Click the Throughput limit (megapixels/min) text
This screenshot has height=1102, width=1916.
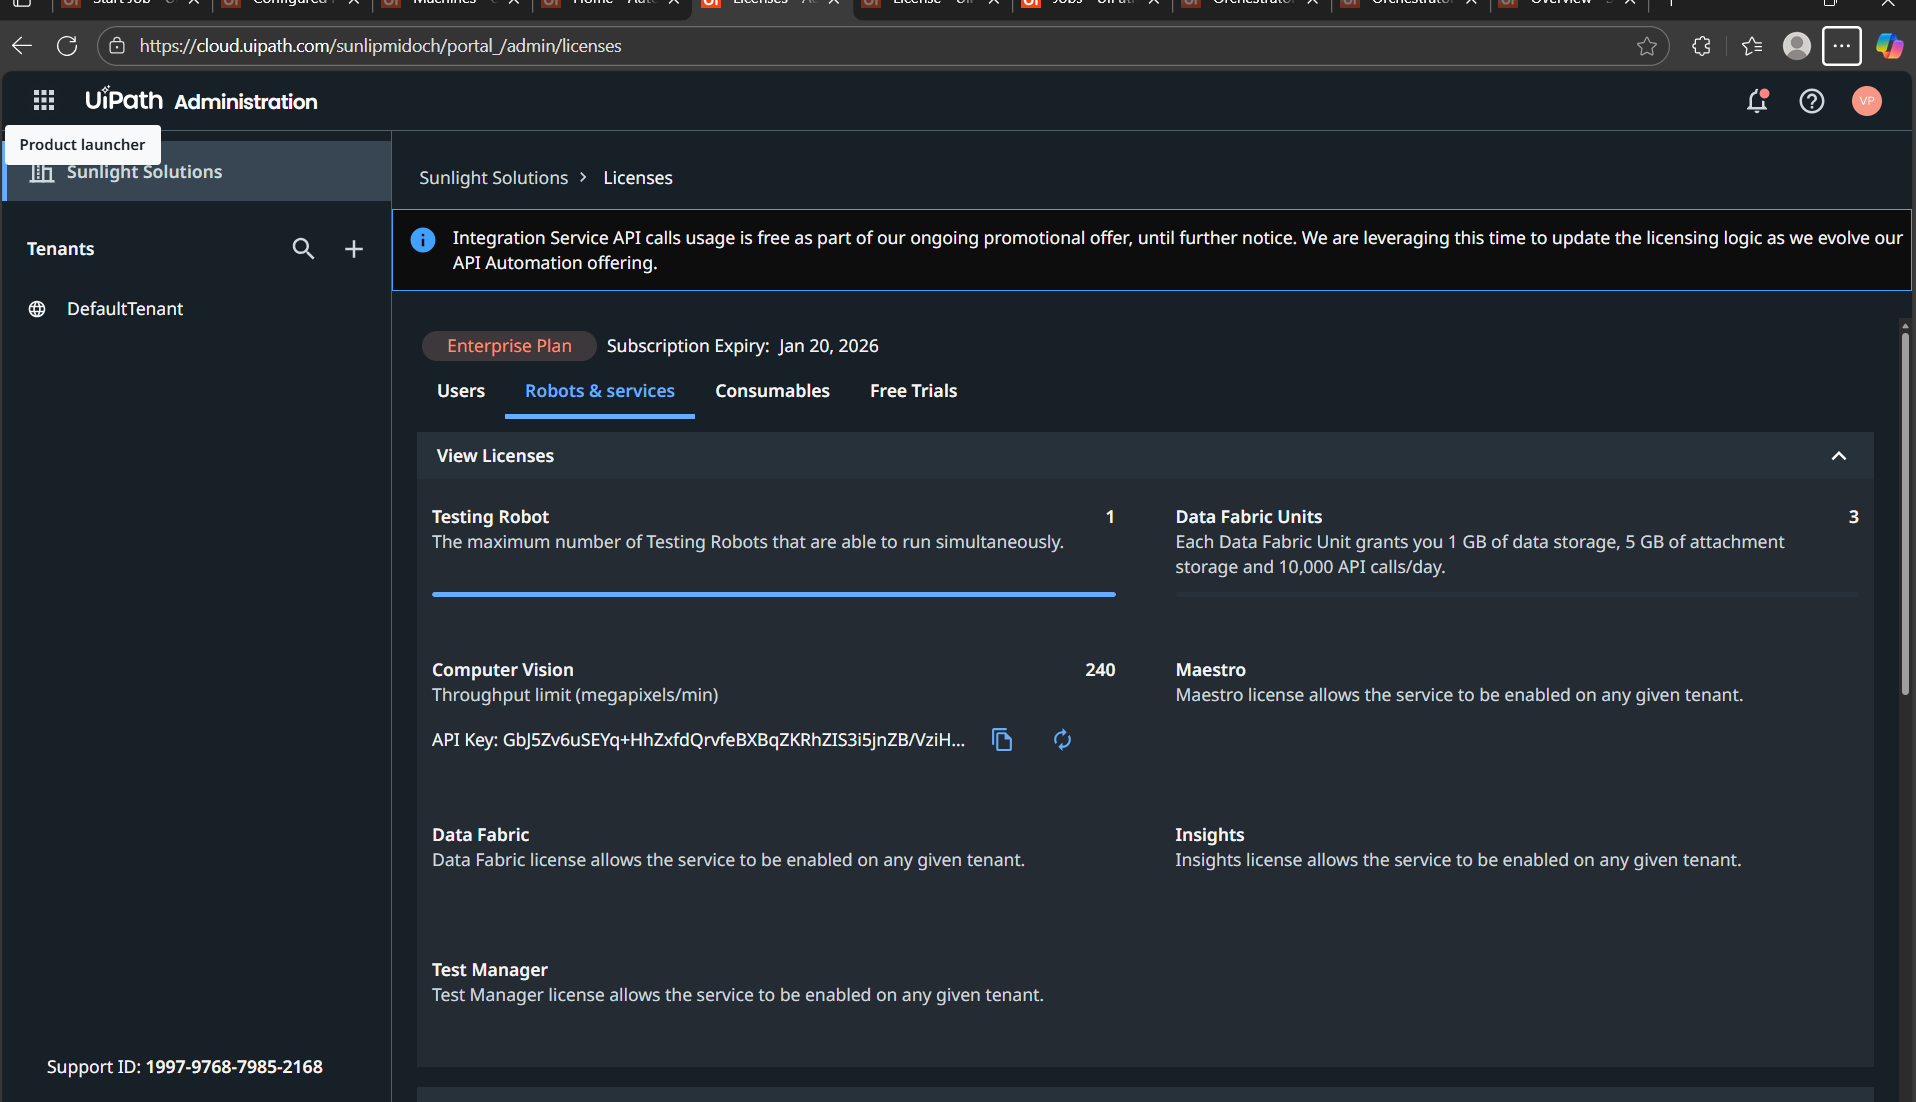pos(575,695)
